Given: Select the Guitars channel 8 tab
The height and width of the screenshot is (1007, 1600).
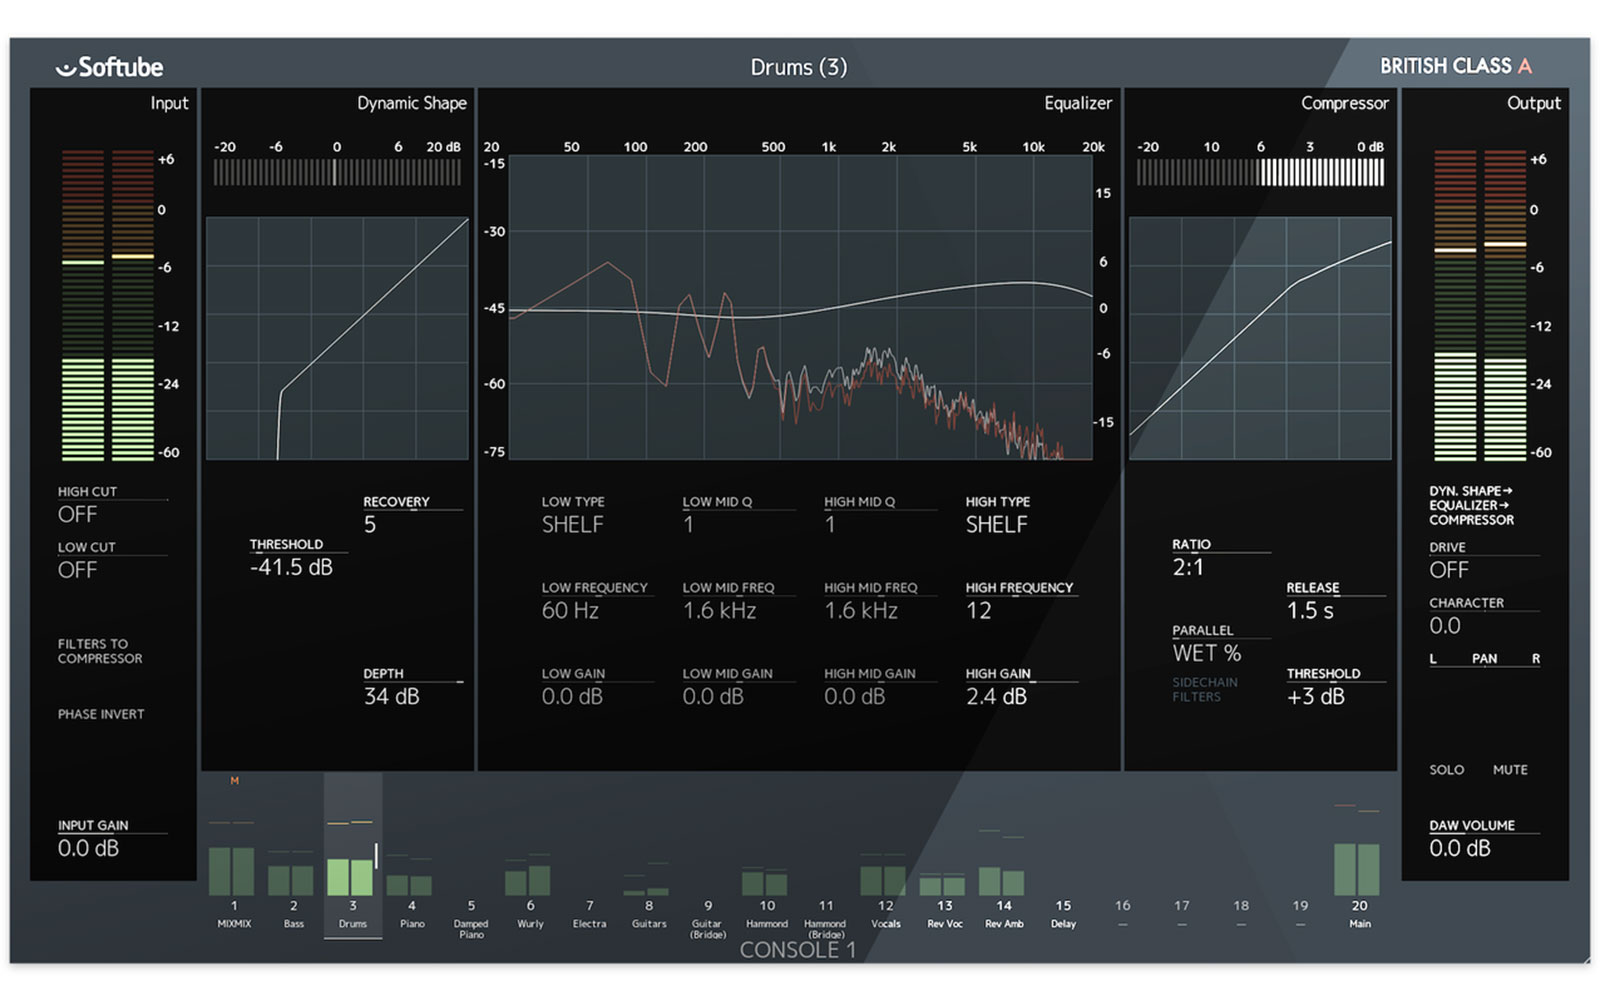Looking at the screenshot, I should 648,914.
